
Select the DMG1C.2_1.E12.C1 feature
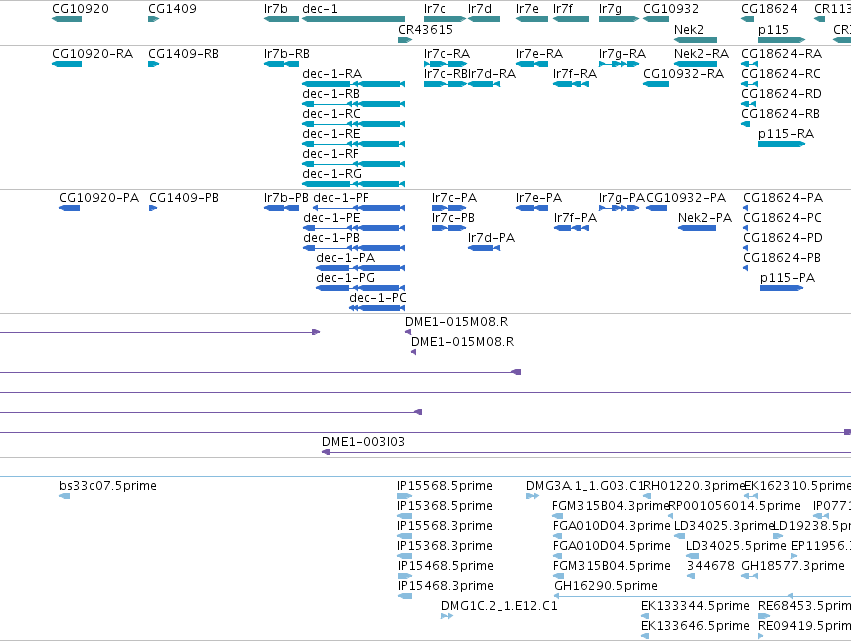447,616
